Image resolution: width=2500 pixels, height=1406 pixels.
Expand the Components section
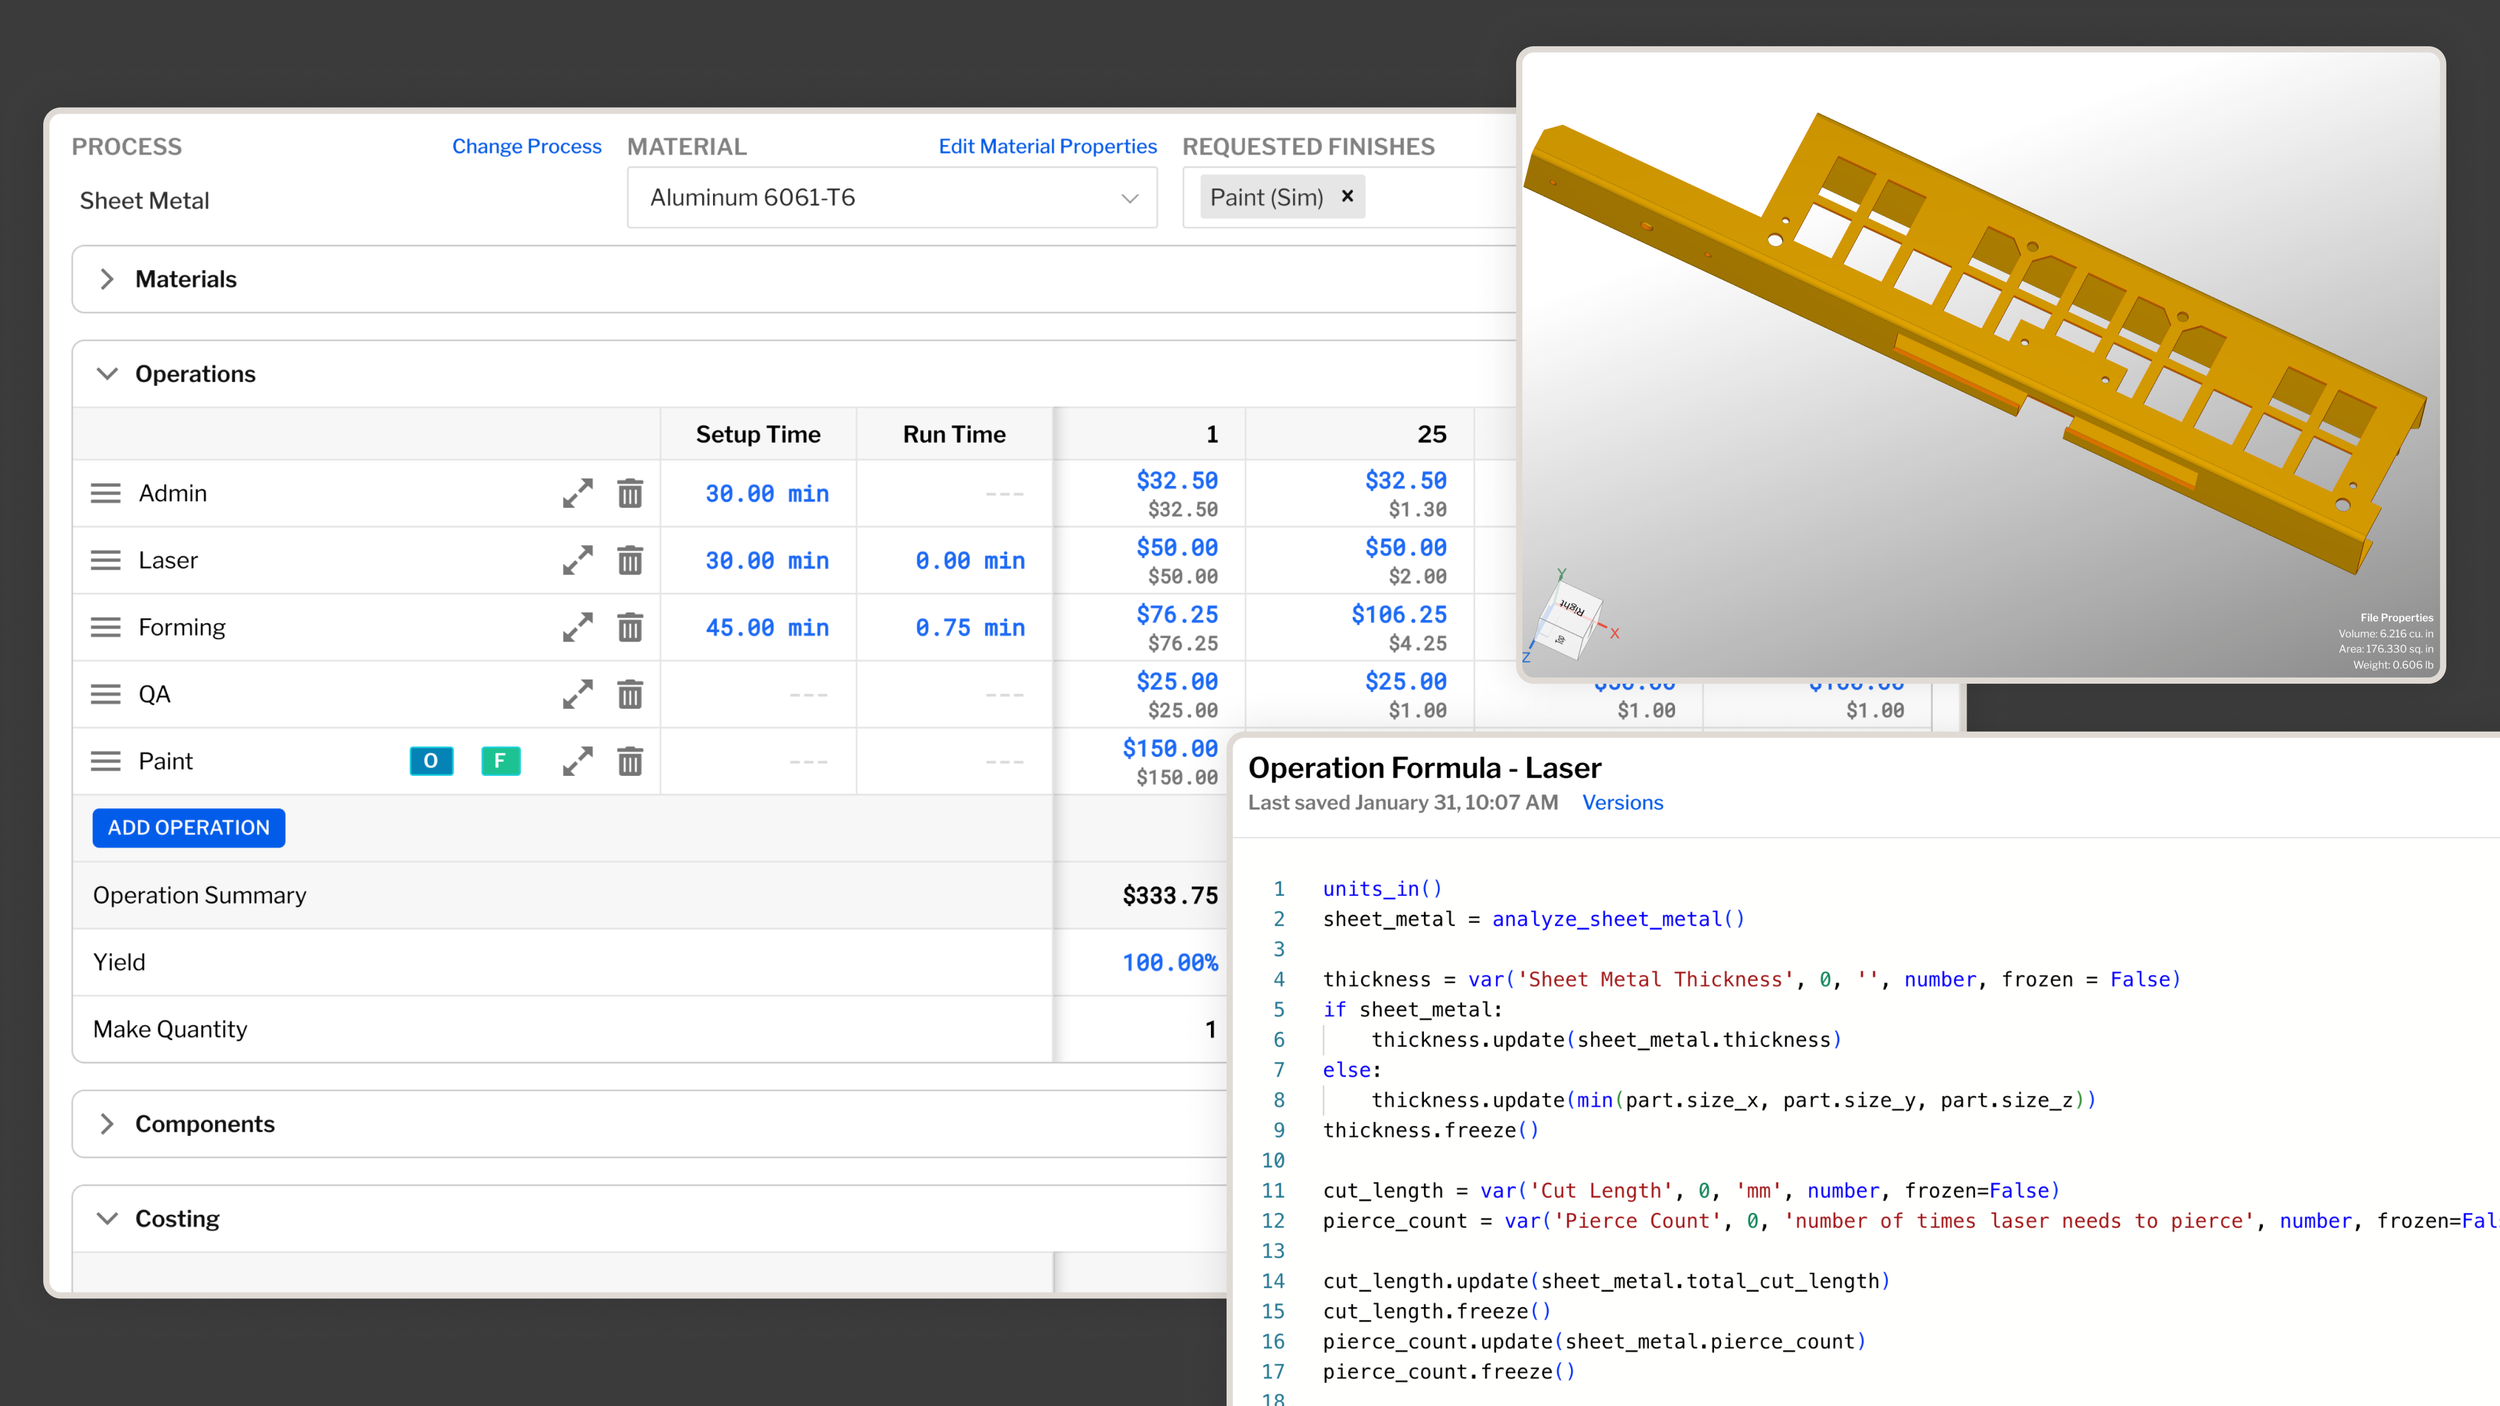click(x=107, y=1124)
